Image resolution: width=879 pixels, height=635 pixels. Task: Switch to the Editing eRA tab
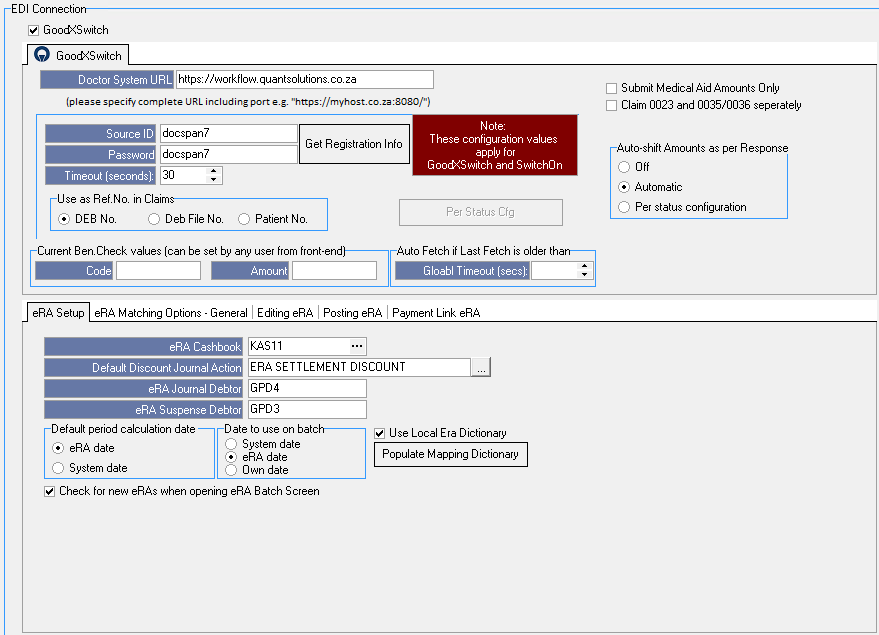(285, 313)
